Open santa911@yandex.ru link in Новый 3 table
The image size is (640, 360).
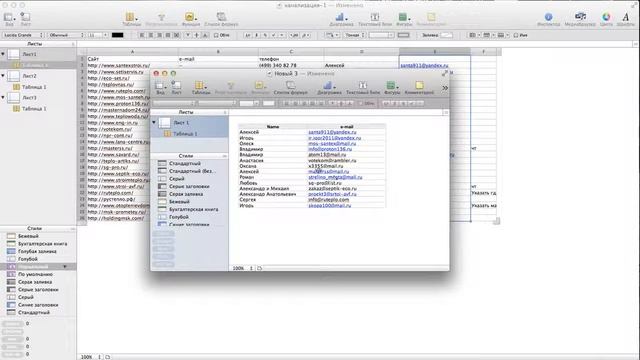332,132
